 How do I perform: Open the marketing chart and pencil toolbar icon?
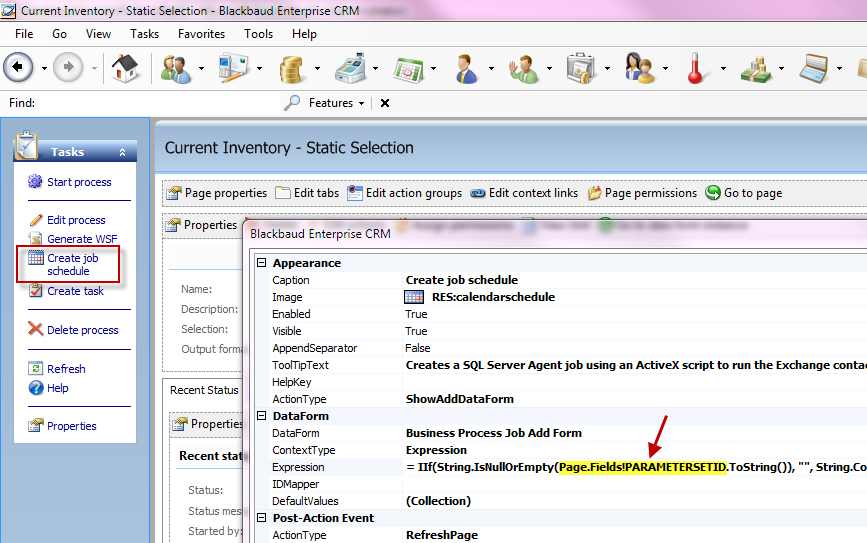(233, 69)
